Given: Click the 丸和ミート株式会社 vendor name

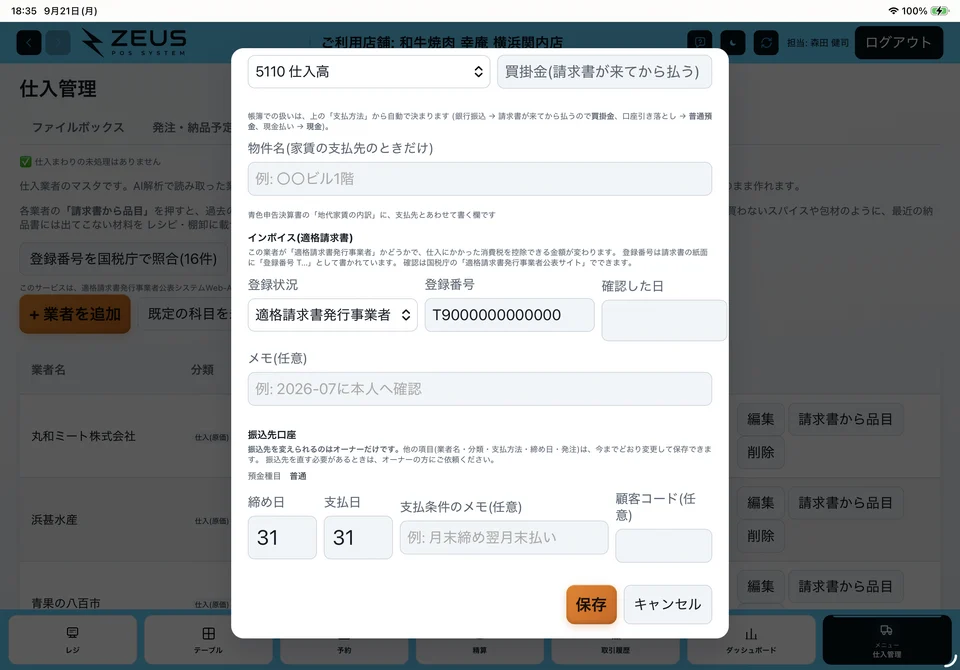Looking at the screenshot, I should coord(83,436).
